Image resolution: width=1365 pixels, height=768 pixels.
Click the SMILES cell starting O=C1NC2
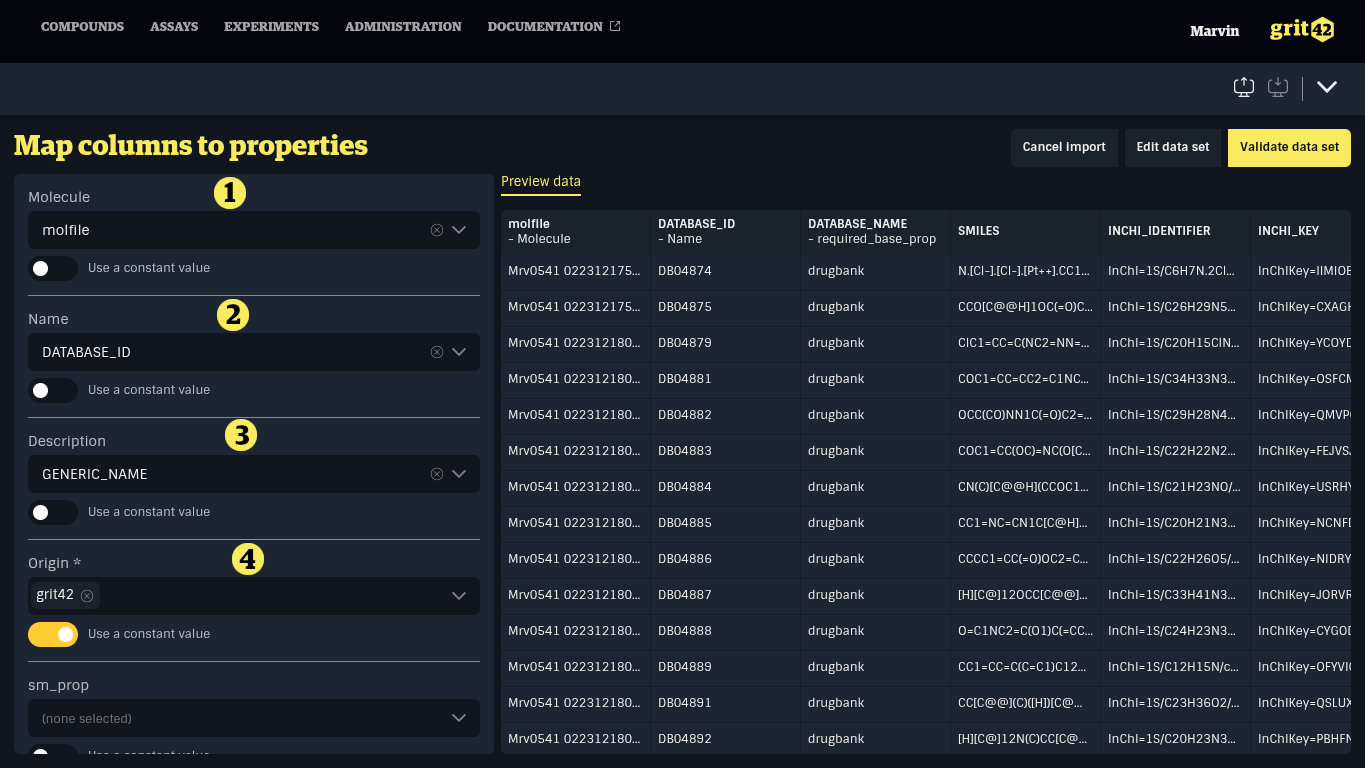point(1026,631)
